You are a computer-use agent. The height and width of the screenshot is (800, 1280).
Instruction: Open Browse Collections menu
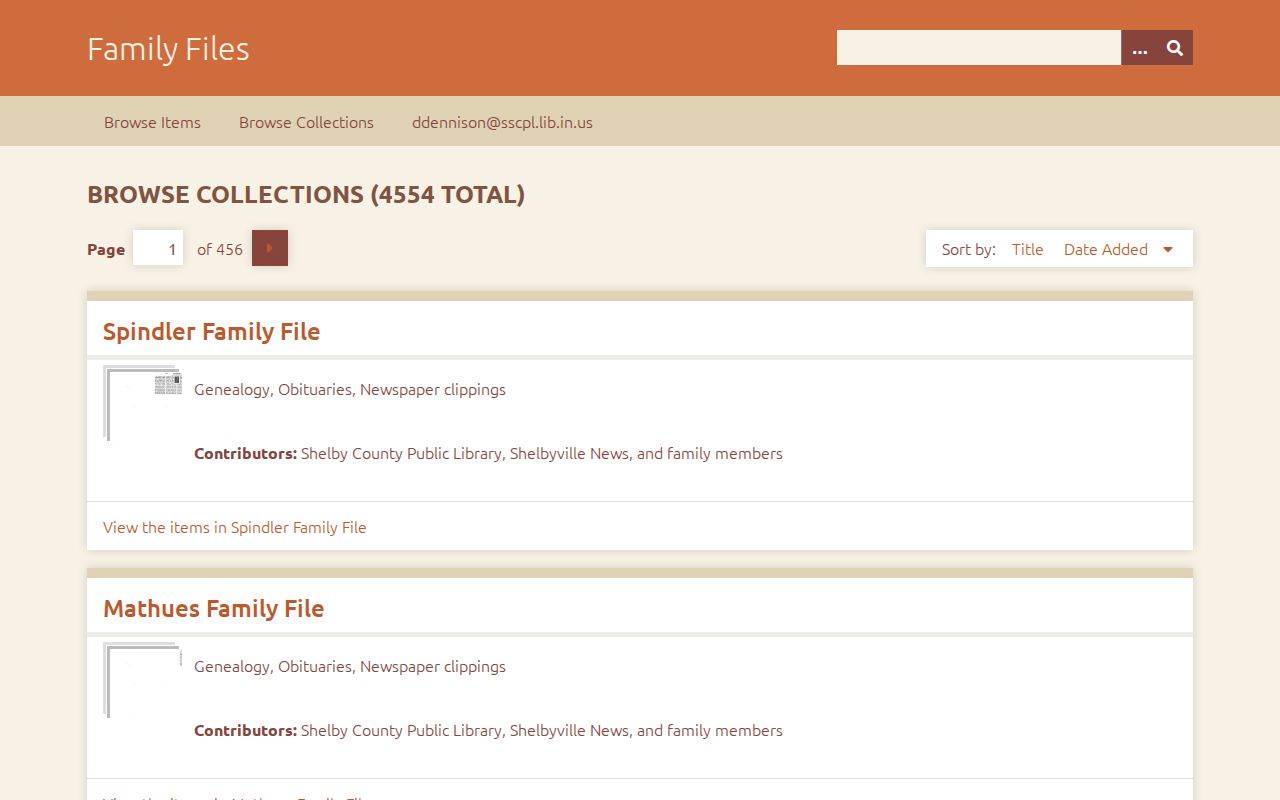point(306,122)
